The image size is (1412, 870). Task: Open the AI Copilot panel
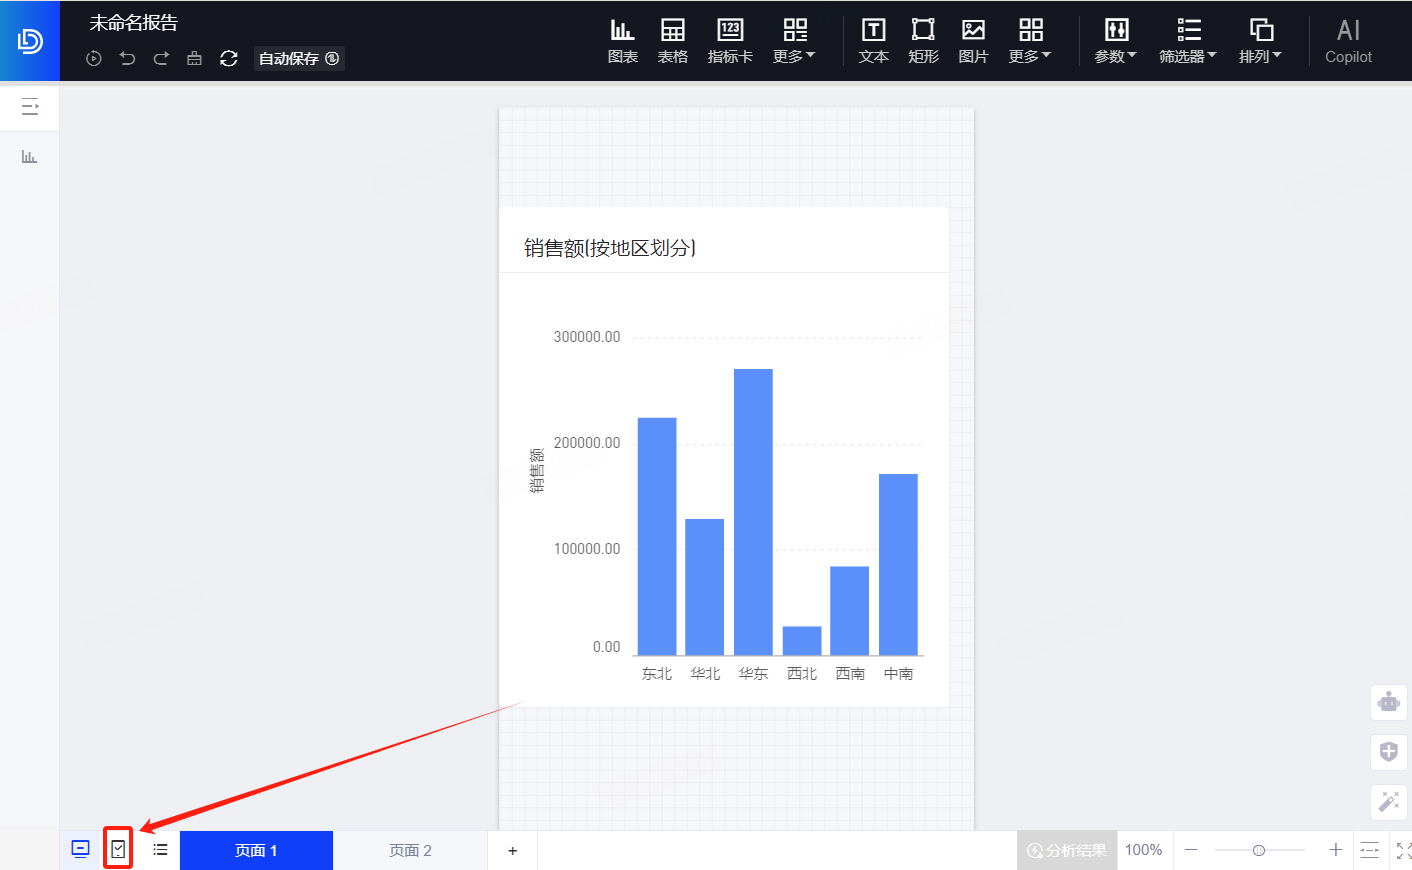1348,41
